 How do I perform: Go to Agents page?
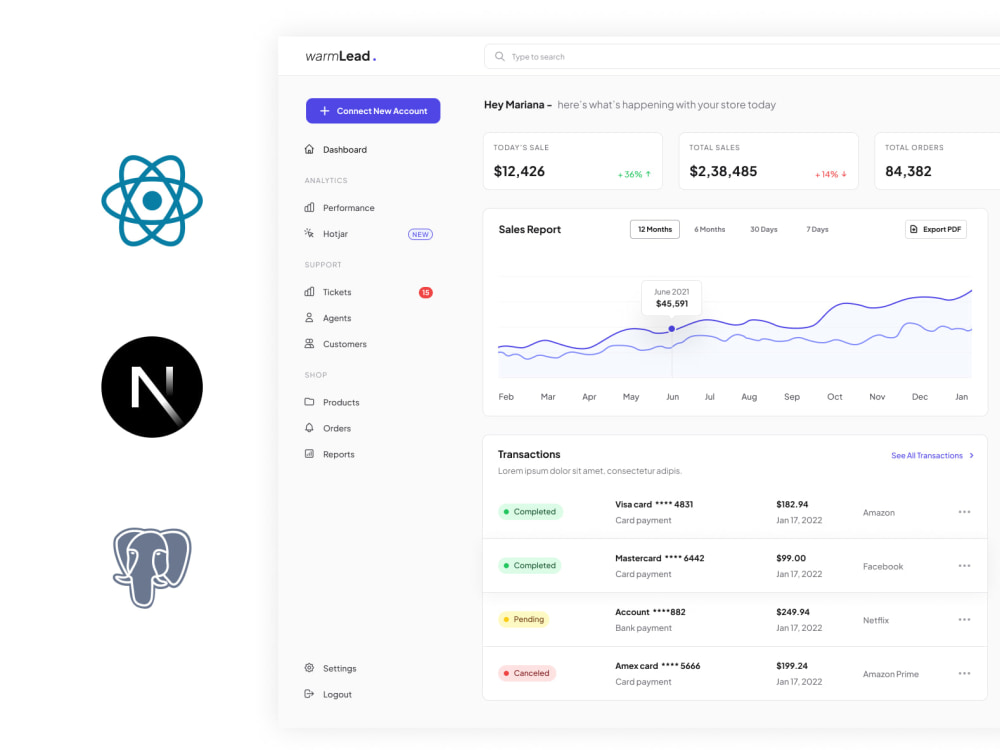tap(337, 318)
